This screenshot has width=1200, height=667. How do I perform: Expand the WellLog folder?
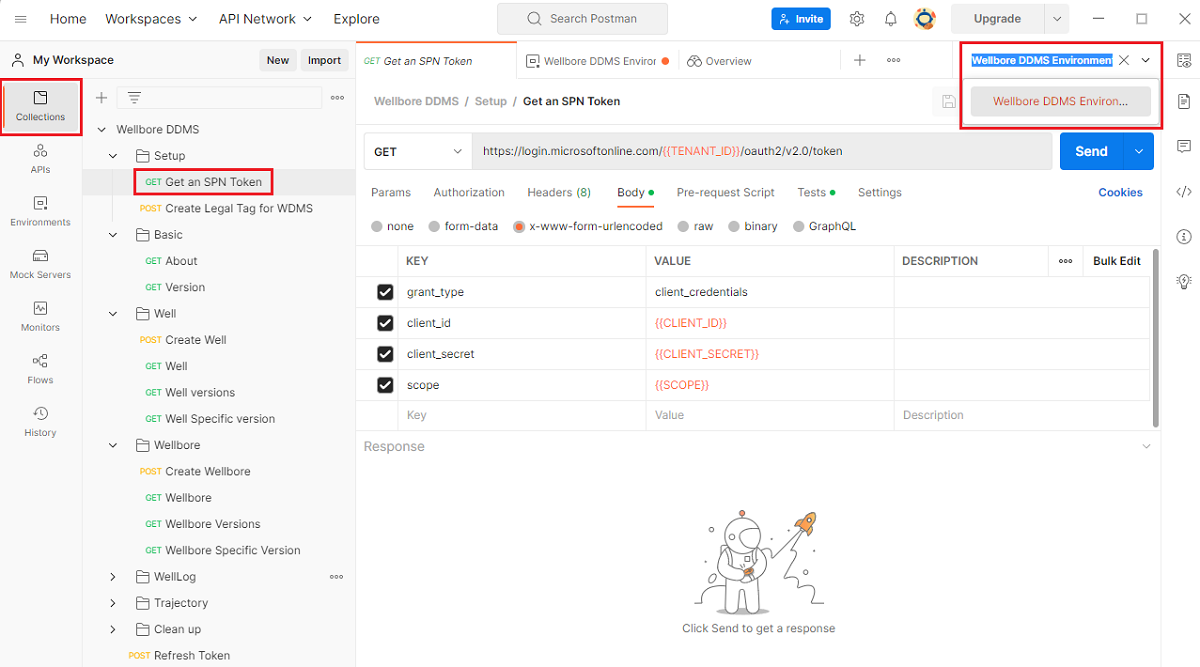[113, 577]
